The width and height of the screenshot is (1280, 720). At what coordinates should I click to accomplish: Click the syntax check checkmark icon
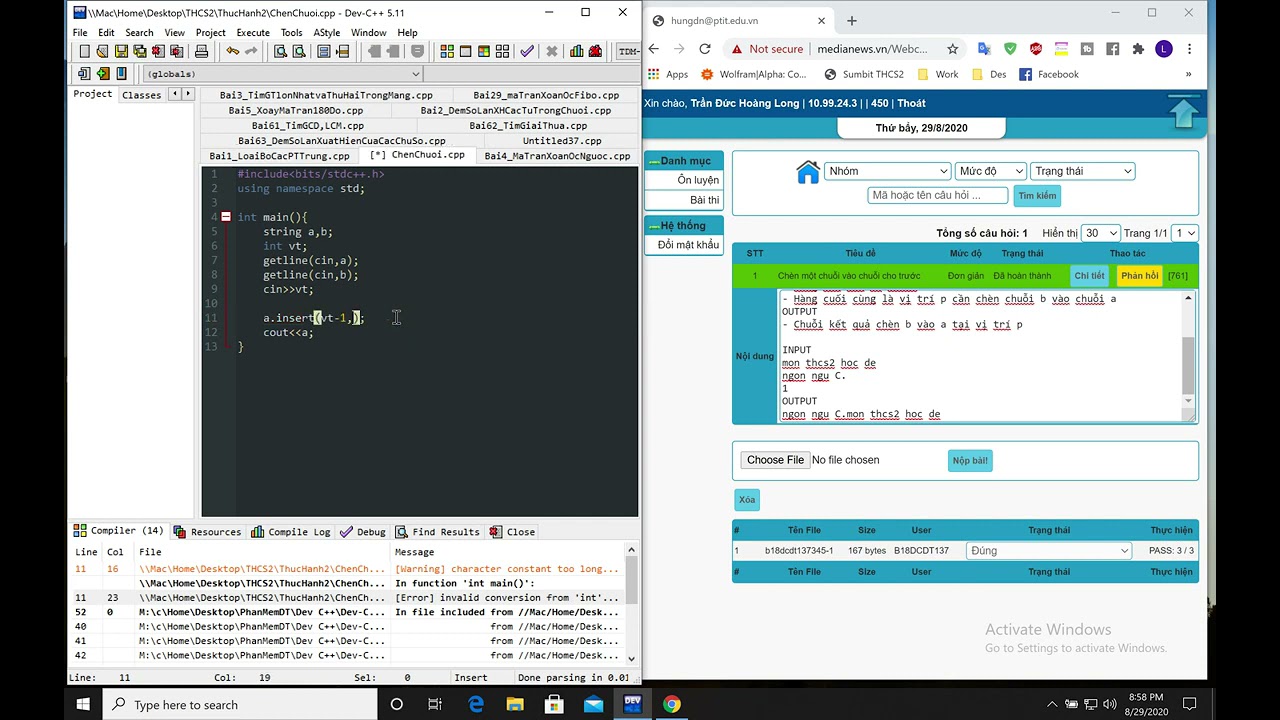click(x=526, y=52)
